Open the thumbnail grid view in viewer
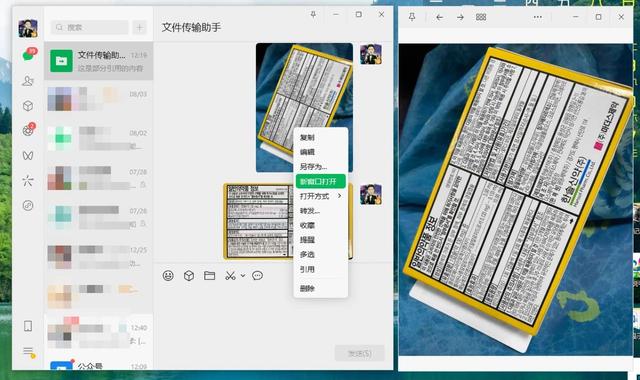This screenshot has height=380, width=640. (x=481, y=17)
